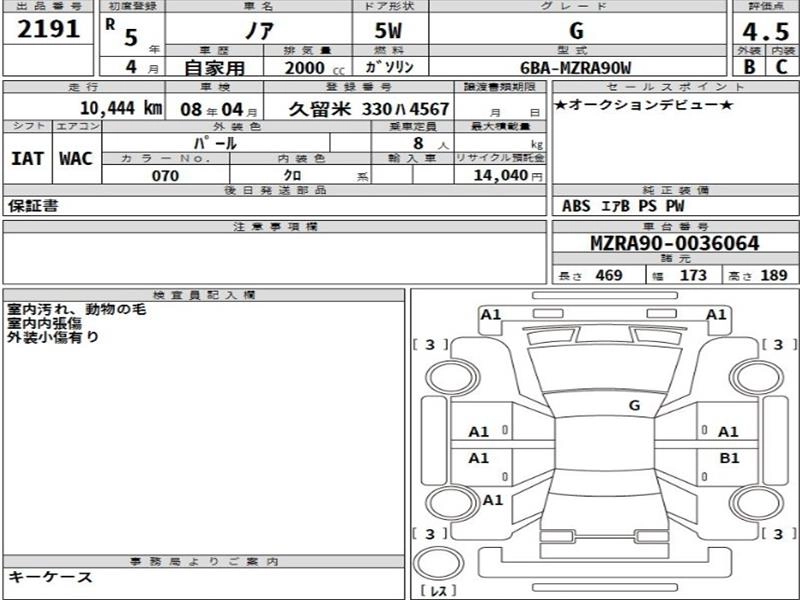Click the interior grade letter C
This screenshot has width=800, height=600.
[781, 66]
